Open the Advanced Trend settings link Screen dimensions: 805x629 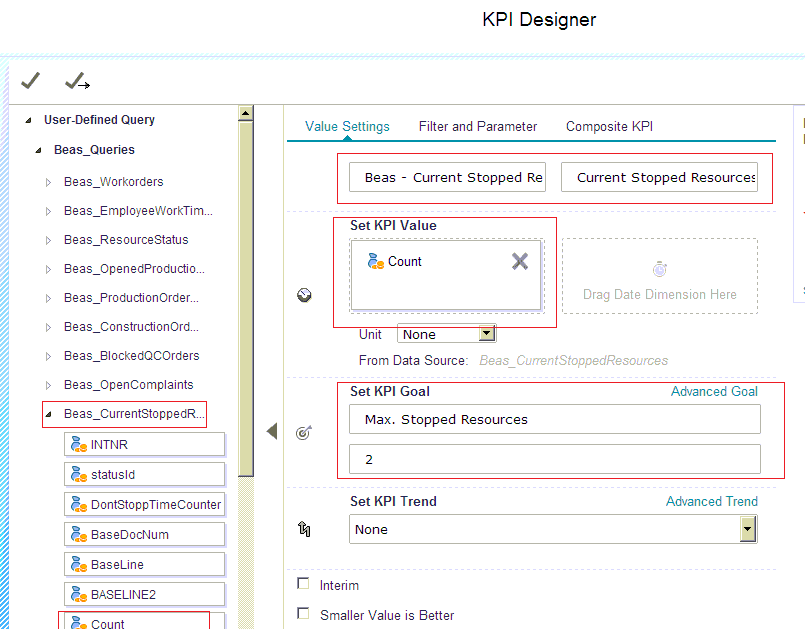(x=711, y=501)
